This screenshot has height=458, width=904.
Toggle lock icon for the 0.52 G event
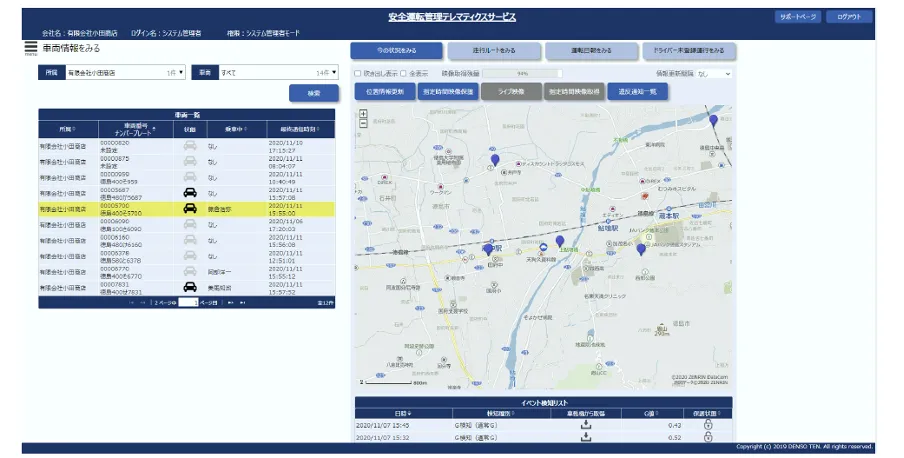coord(708,437)
